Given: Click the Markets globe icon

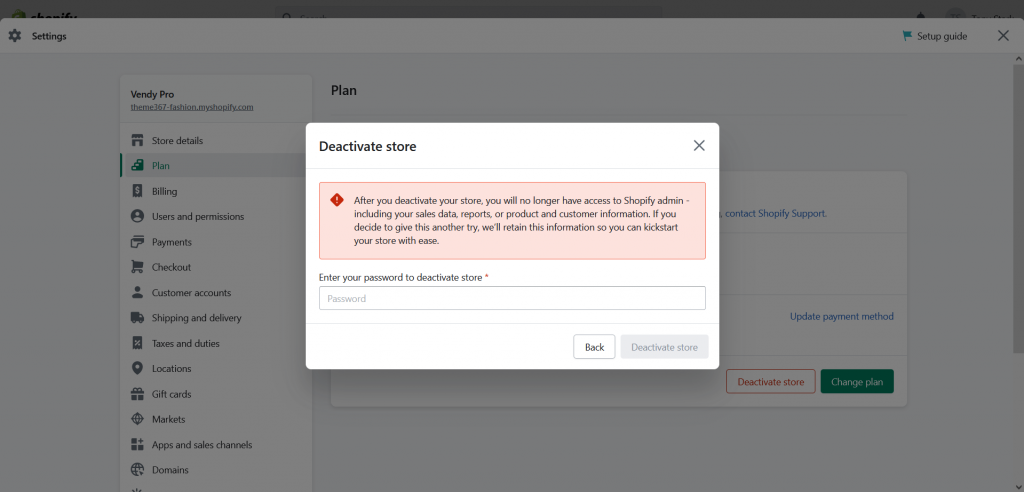Looking at the screenshot, I should tap(137, 419).
